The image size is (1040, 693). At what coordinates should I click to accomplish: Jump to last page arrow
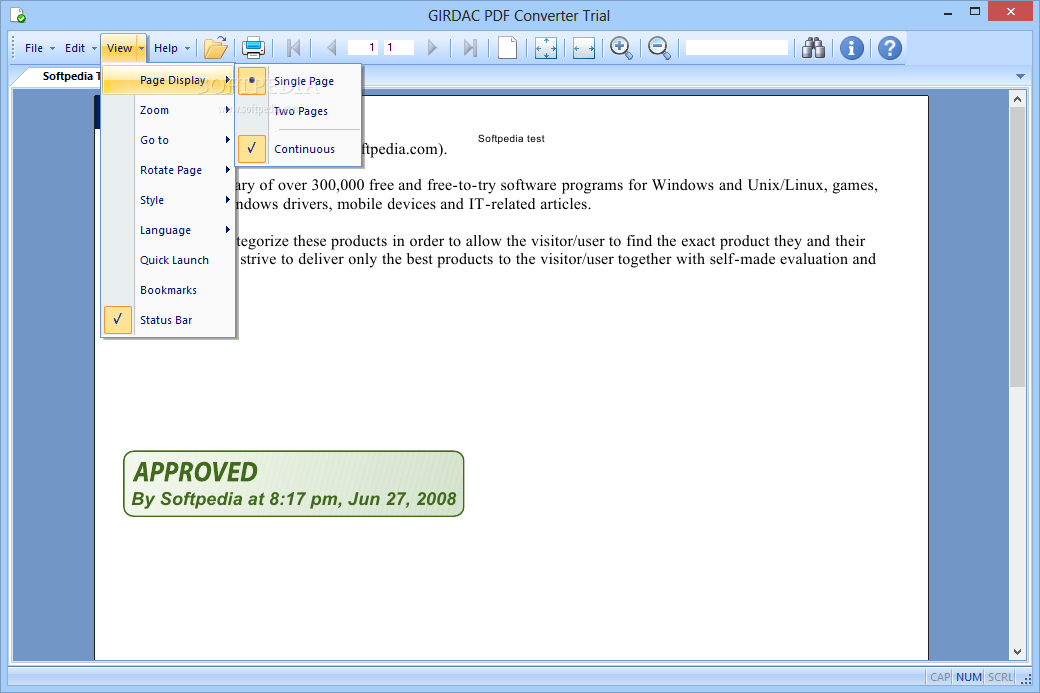(470, 48)
